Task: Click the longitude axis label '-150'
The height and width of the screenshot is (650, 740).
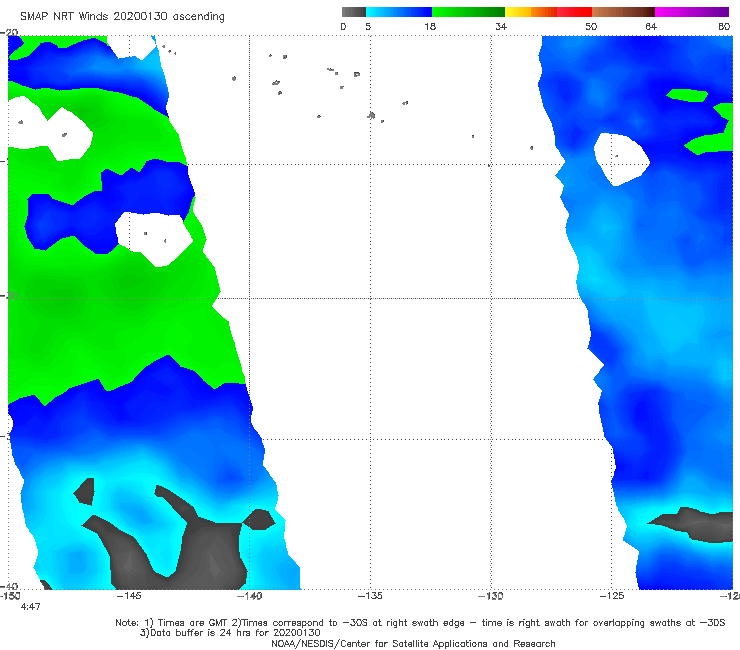Action: click(x=10, y=596)
